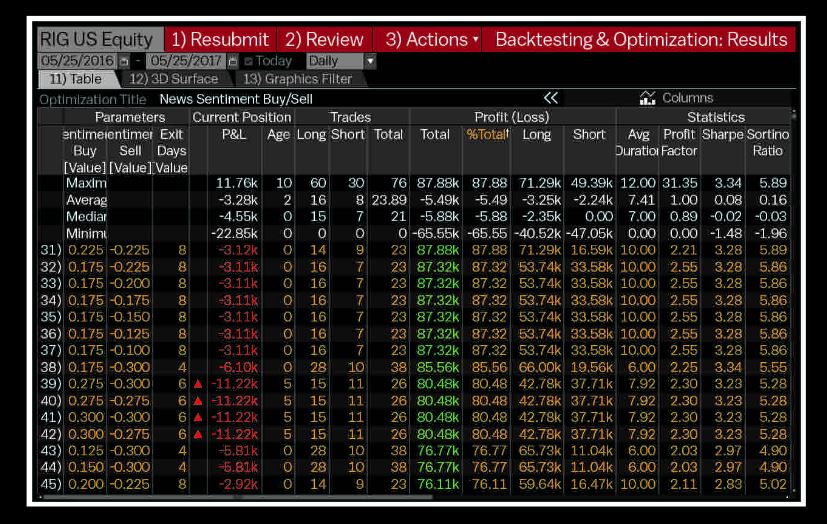Toggle the Today checkbox
Screen dimensions: 827x524
[x=248, y=61]
